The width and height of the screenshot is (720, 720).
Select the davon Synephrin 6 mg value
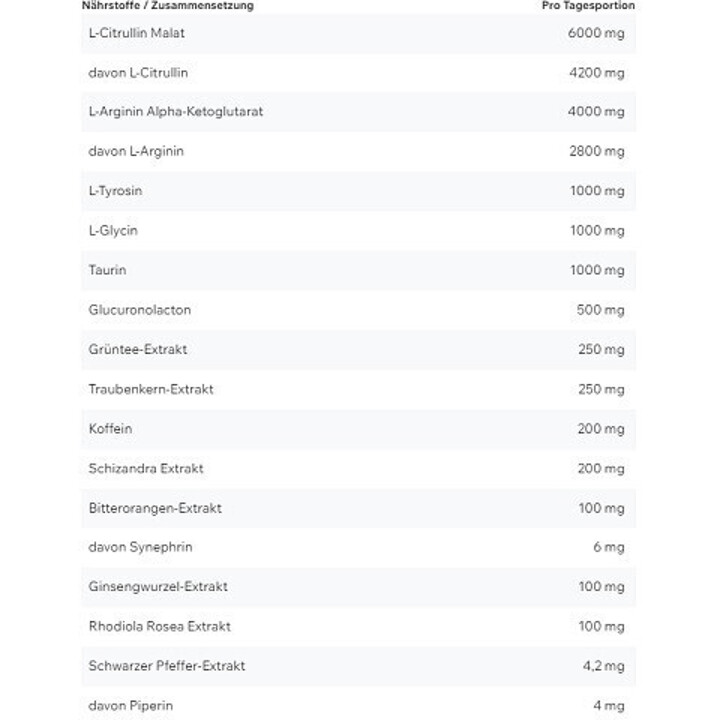[608, 547]
